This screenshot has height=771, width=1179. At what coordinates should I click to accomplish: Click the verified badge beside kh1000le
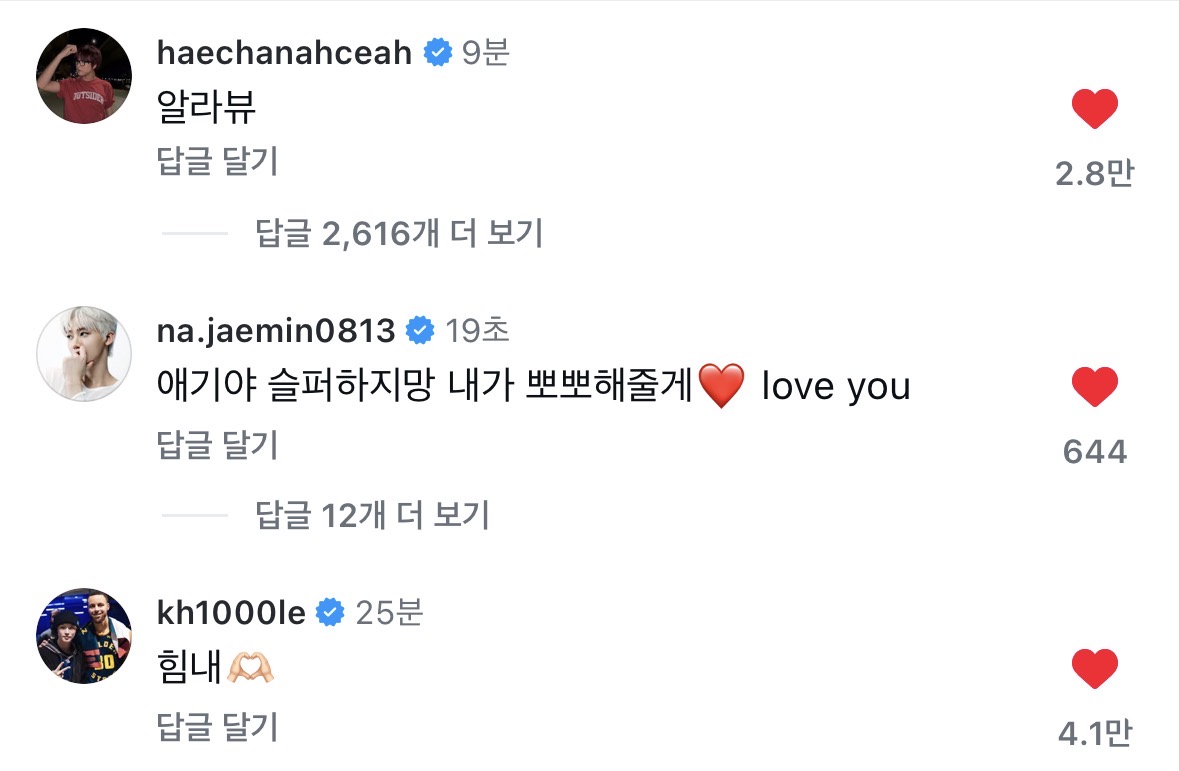(x=330, y=612)
